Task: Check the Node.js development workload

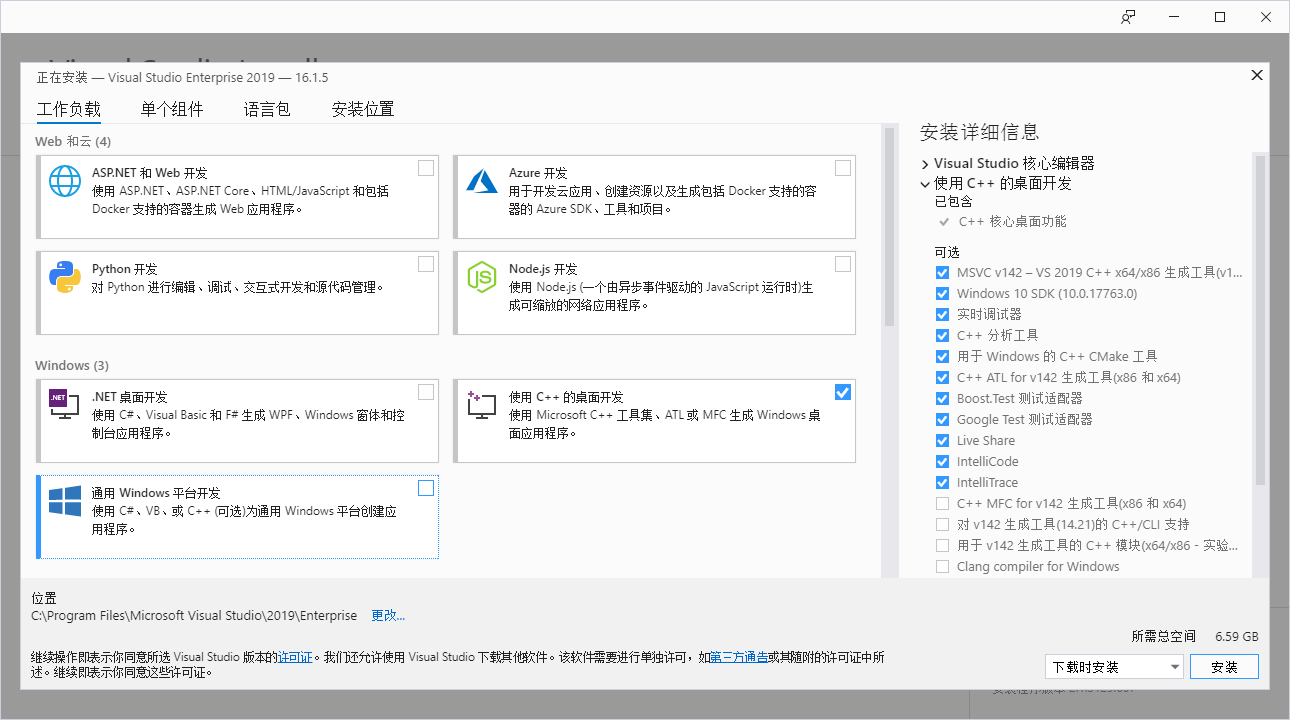Action: [x=843, y=264]
